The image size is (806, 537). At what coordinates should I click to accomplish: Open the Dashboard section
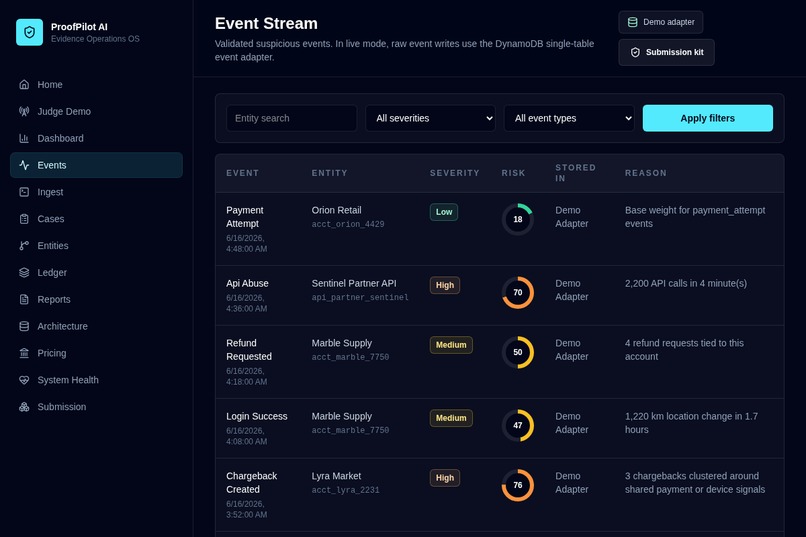(96, 138)
